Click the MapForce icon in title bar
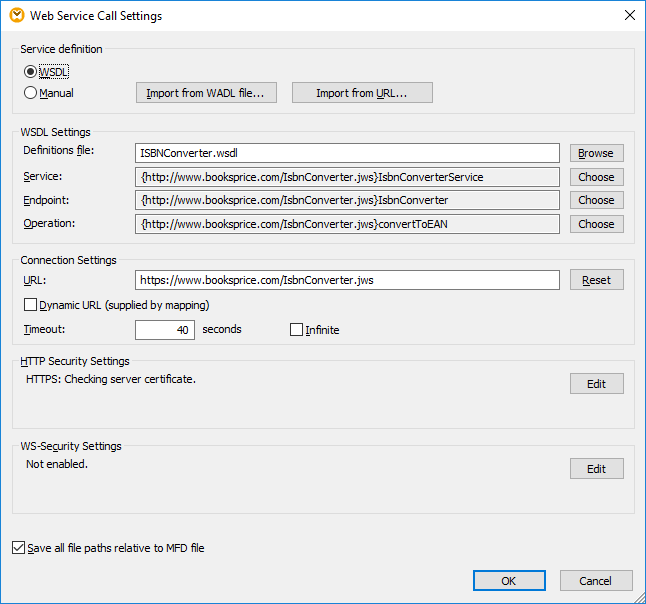The image size is (646, 604). point(16,15)
